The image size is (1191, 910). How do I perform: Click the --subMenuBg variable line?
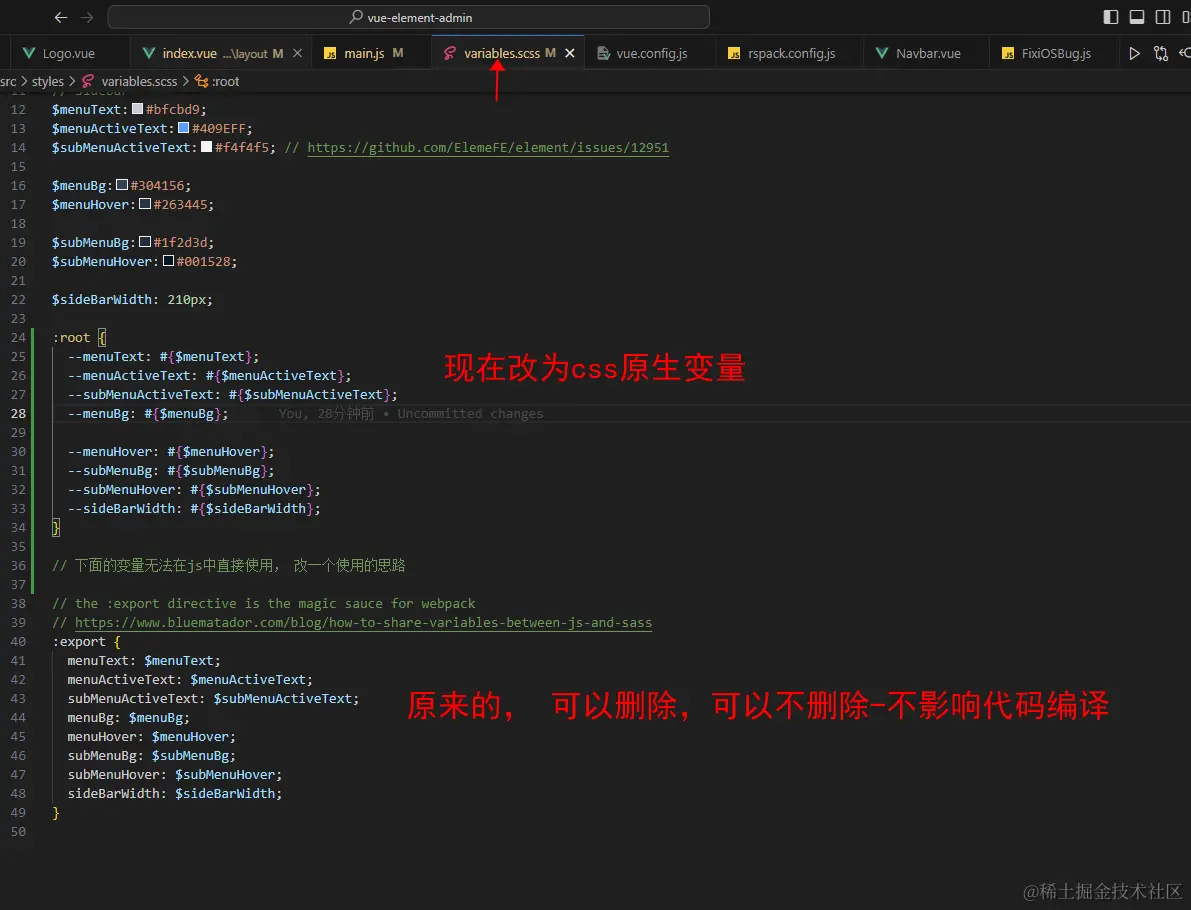(x=171, y=470)
